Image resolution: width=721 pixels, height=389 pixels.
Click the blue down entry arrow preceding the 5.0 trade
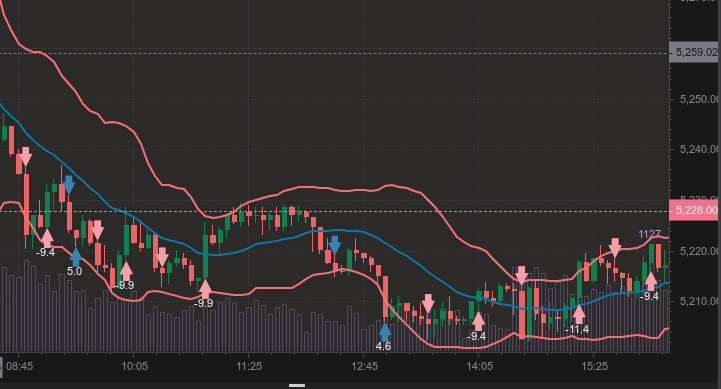tap(69, 184)
